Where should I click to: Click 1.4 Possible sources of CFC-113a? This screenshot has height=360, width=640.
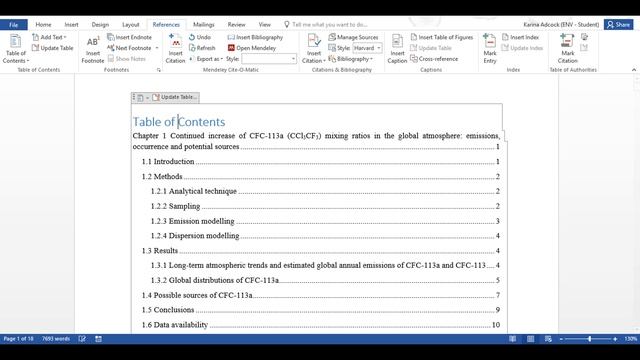(x=320, y=295)
